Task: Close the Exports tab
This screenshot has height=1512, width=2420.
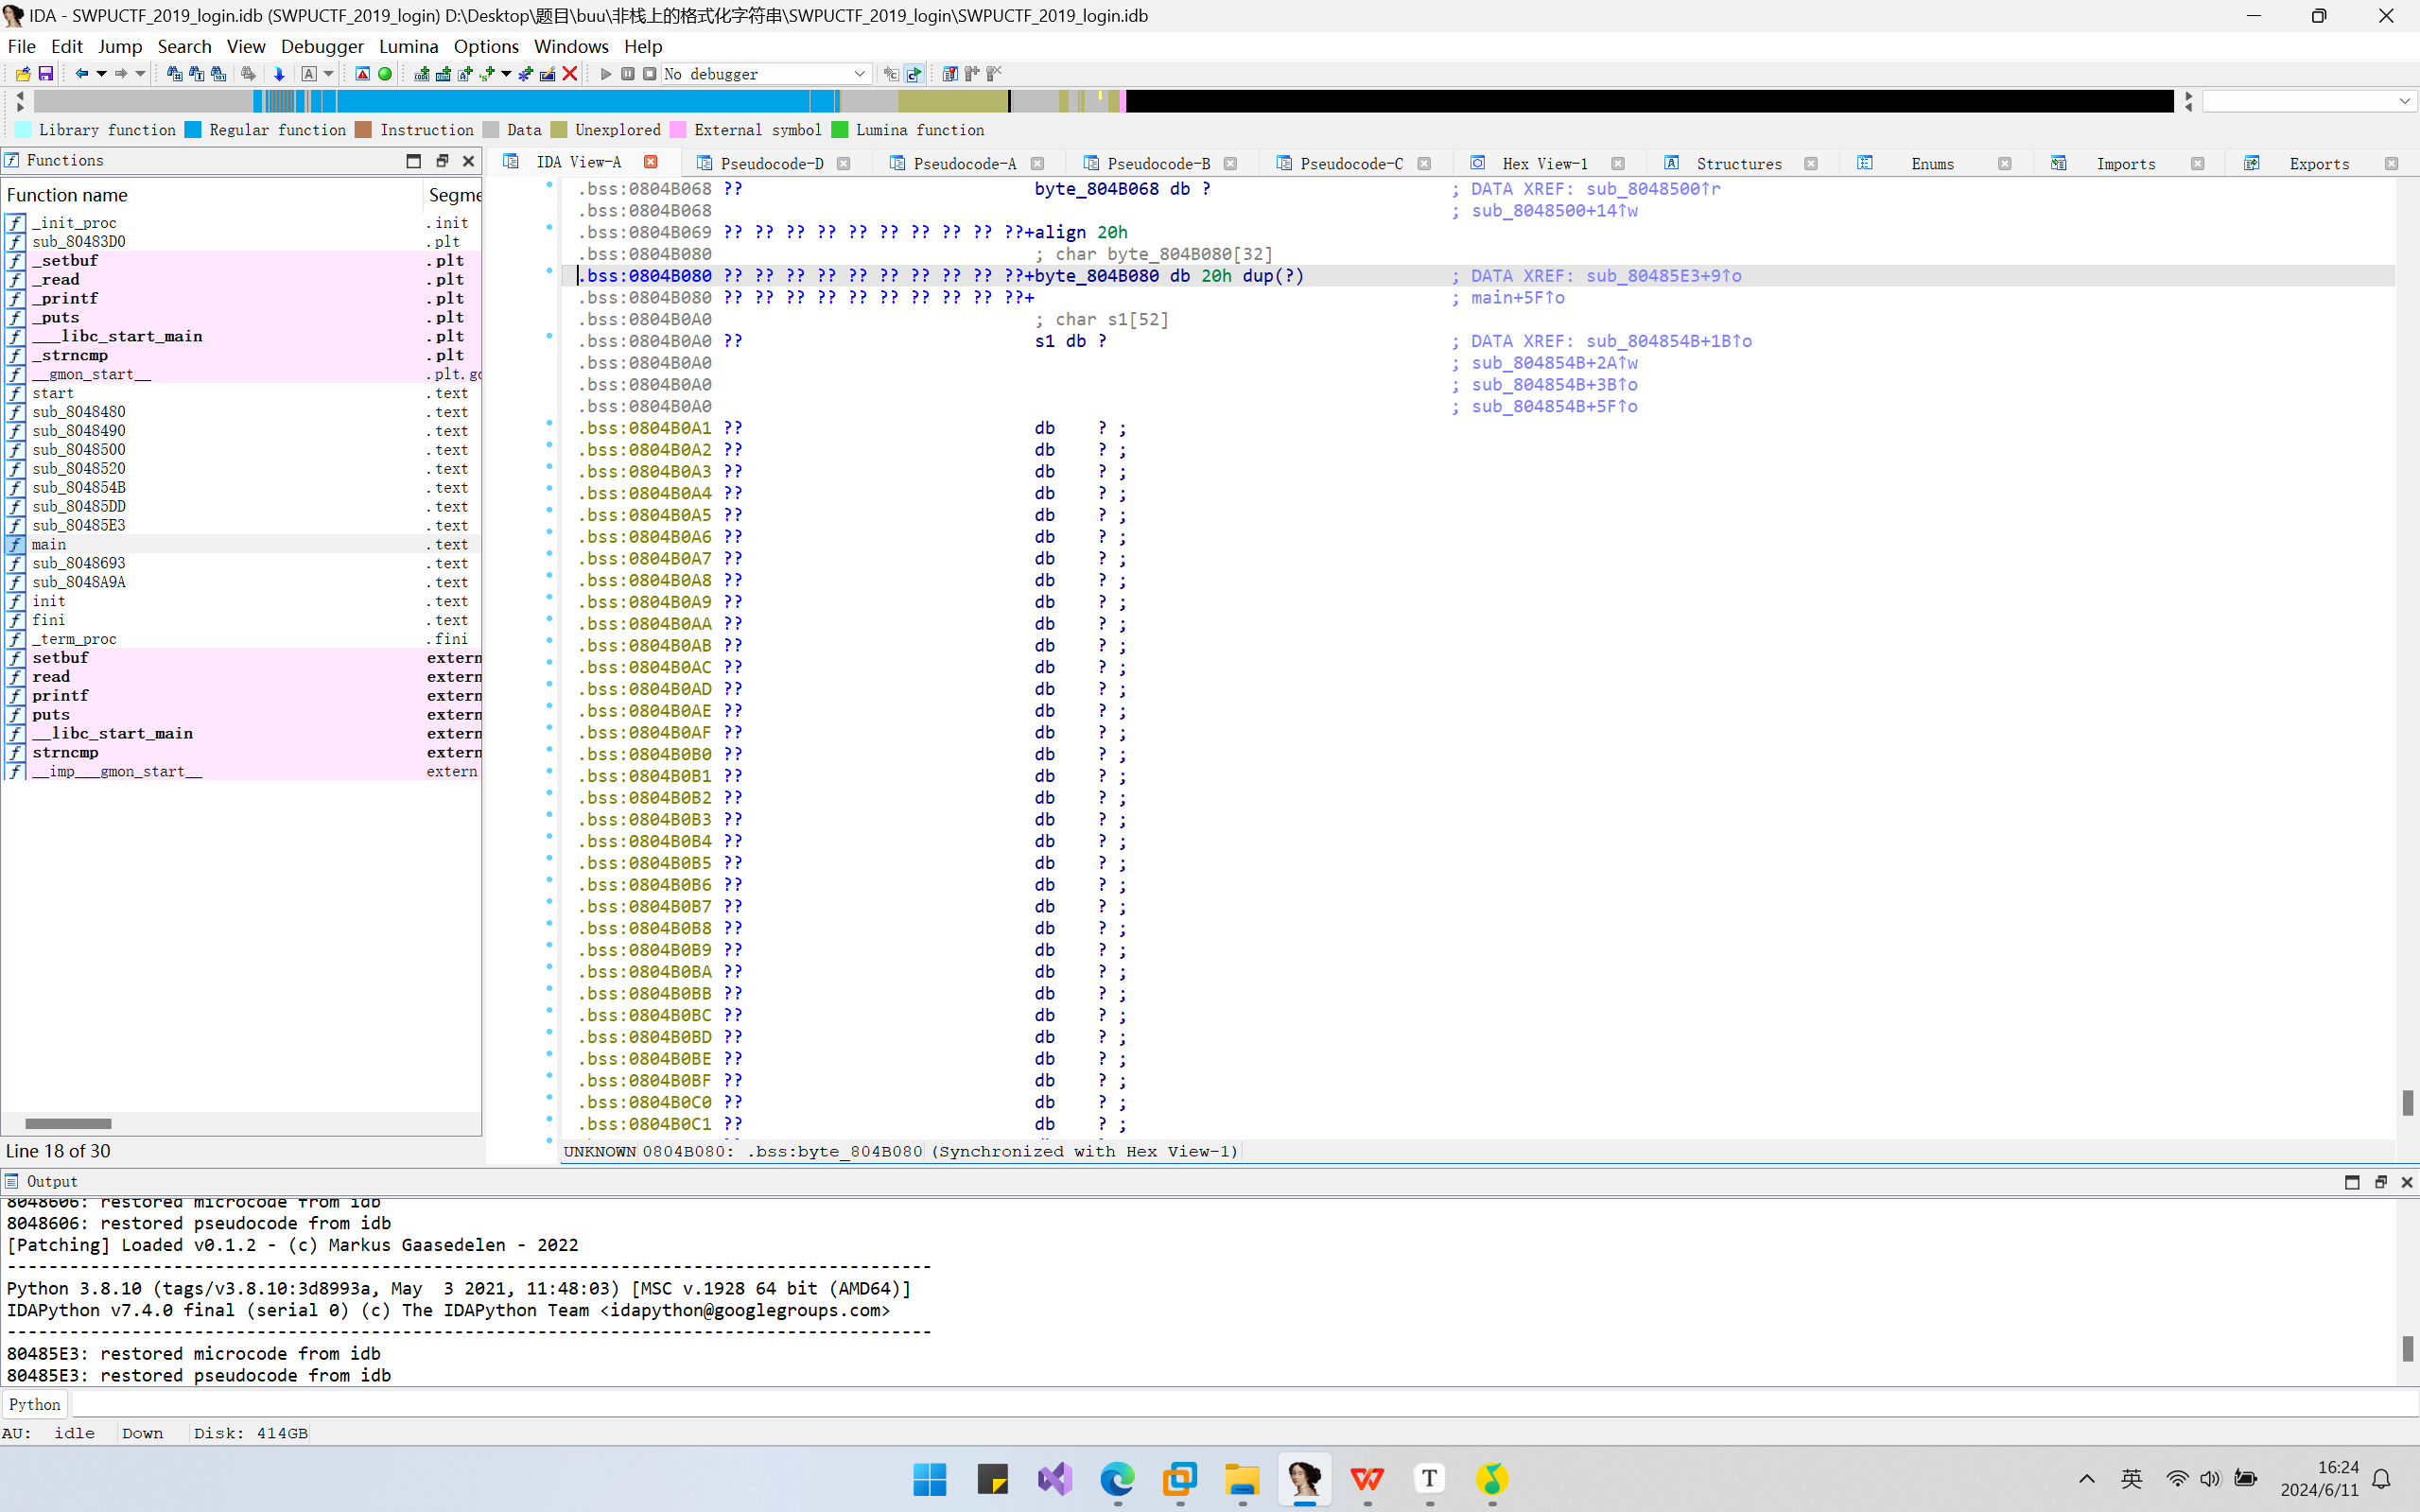Action: 2391,164
